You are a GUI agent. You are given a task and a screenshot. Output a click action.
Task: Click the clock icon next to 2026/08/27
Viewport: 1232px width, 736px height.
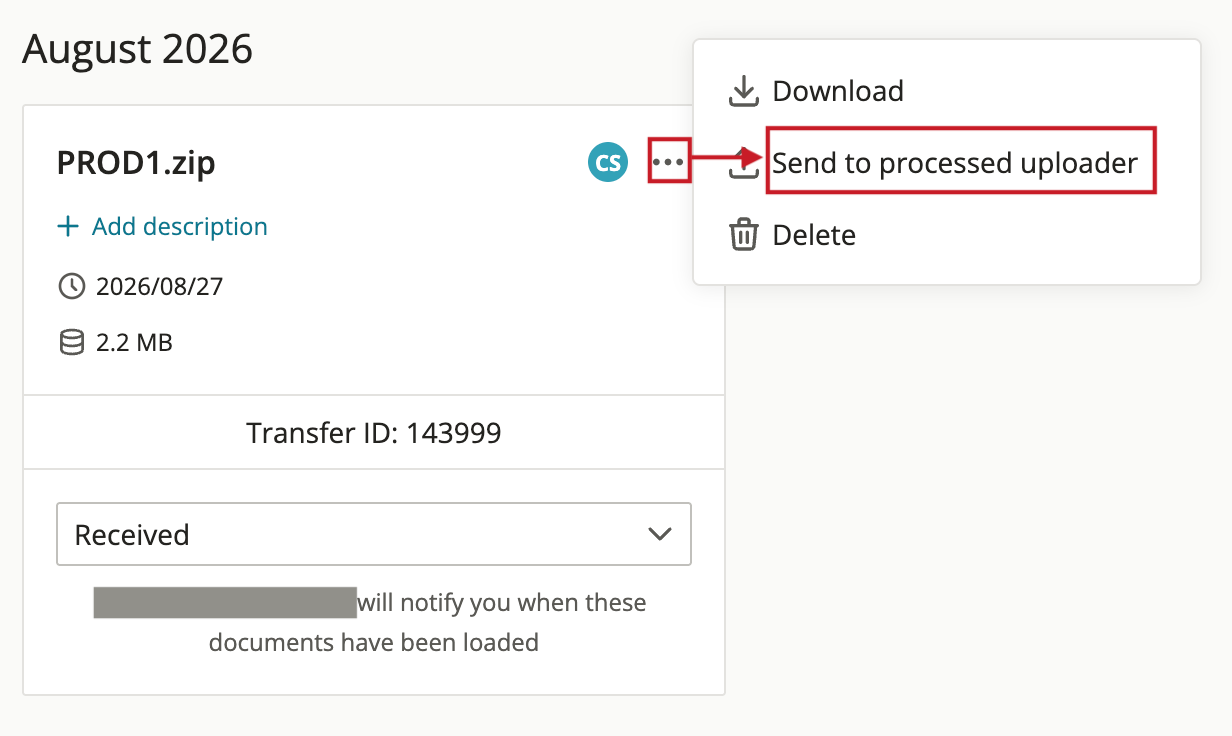point(72,287)
